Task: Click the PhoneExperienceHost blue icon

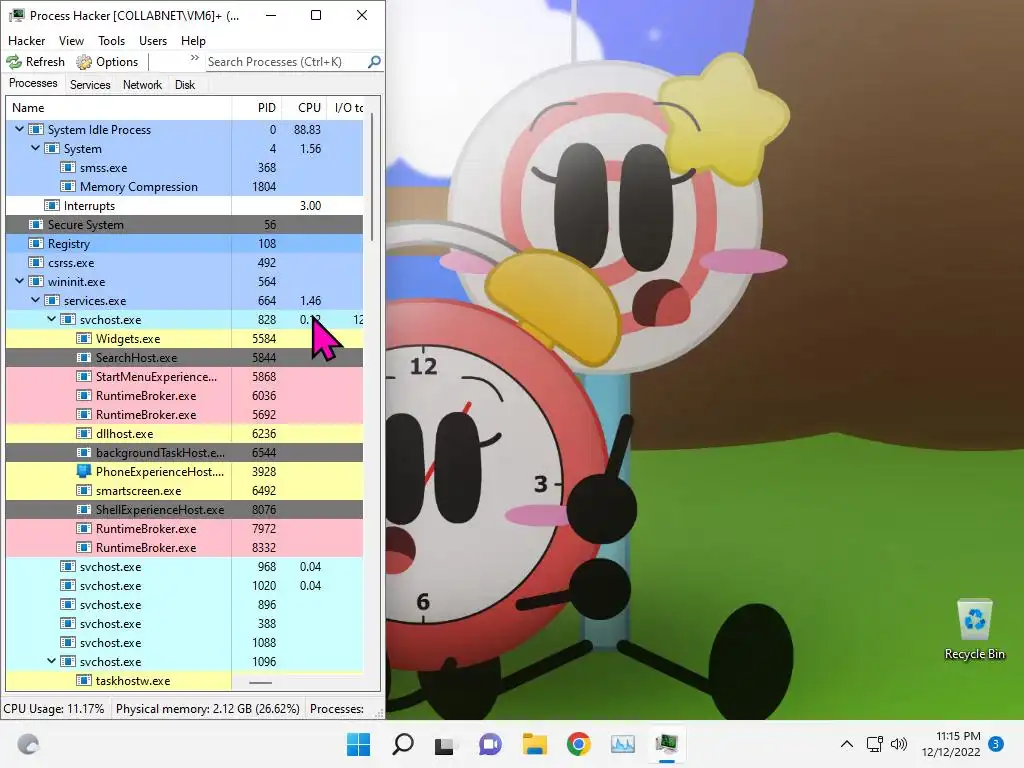Action: click(84, 471)
